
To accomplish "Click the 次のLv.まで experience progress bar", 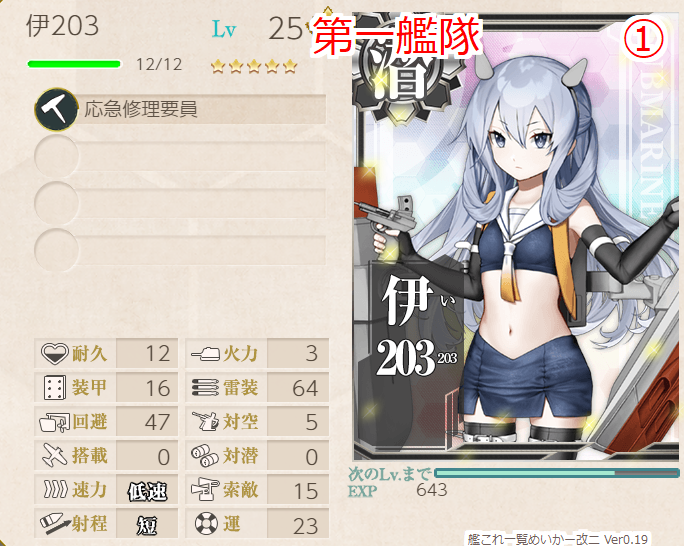I will click(x=557, y=473).
